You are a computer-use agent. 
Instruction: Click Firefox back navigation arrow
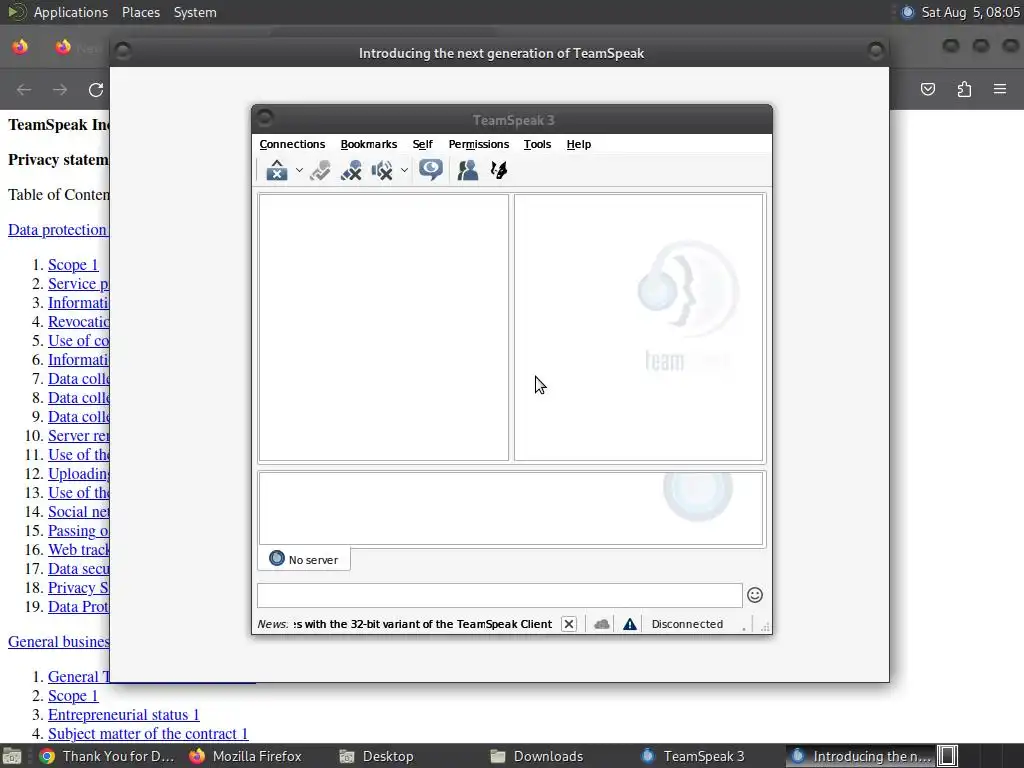[24, 89]
